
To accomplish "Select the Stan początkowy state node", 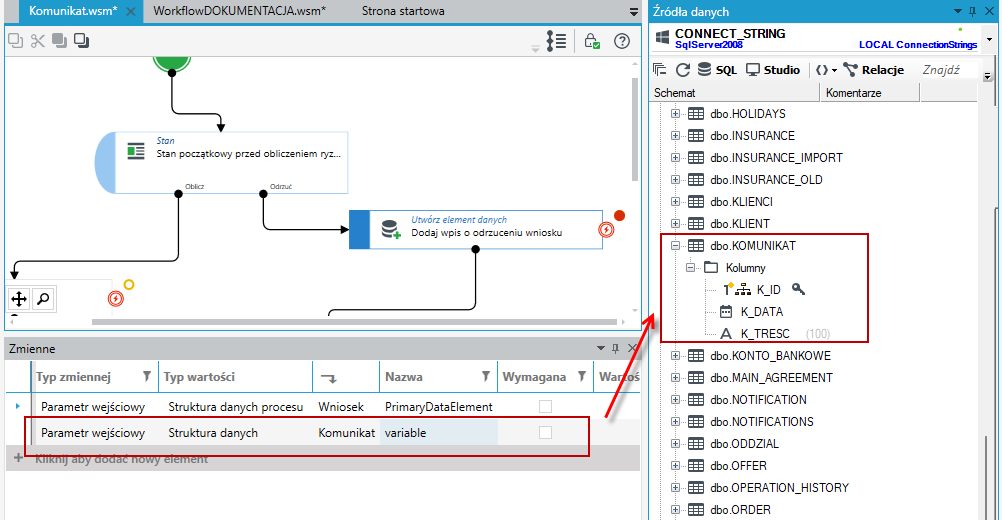I will tap(222, 162).
